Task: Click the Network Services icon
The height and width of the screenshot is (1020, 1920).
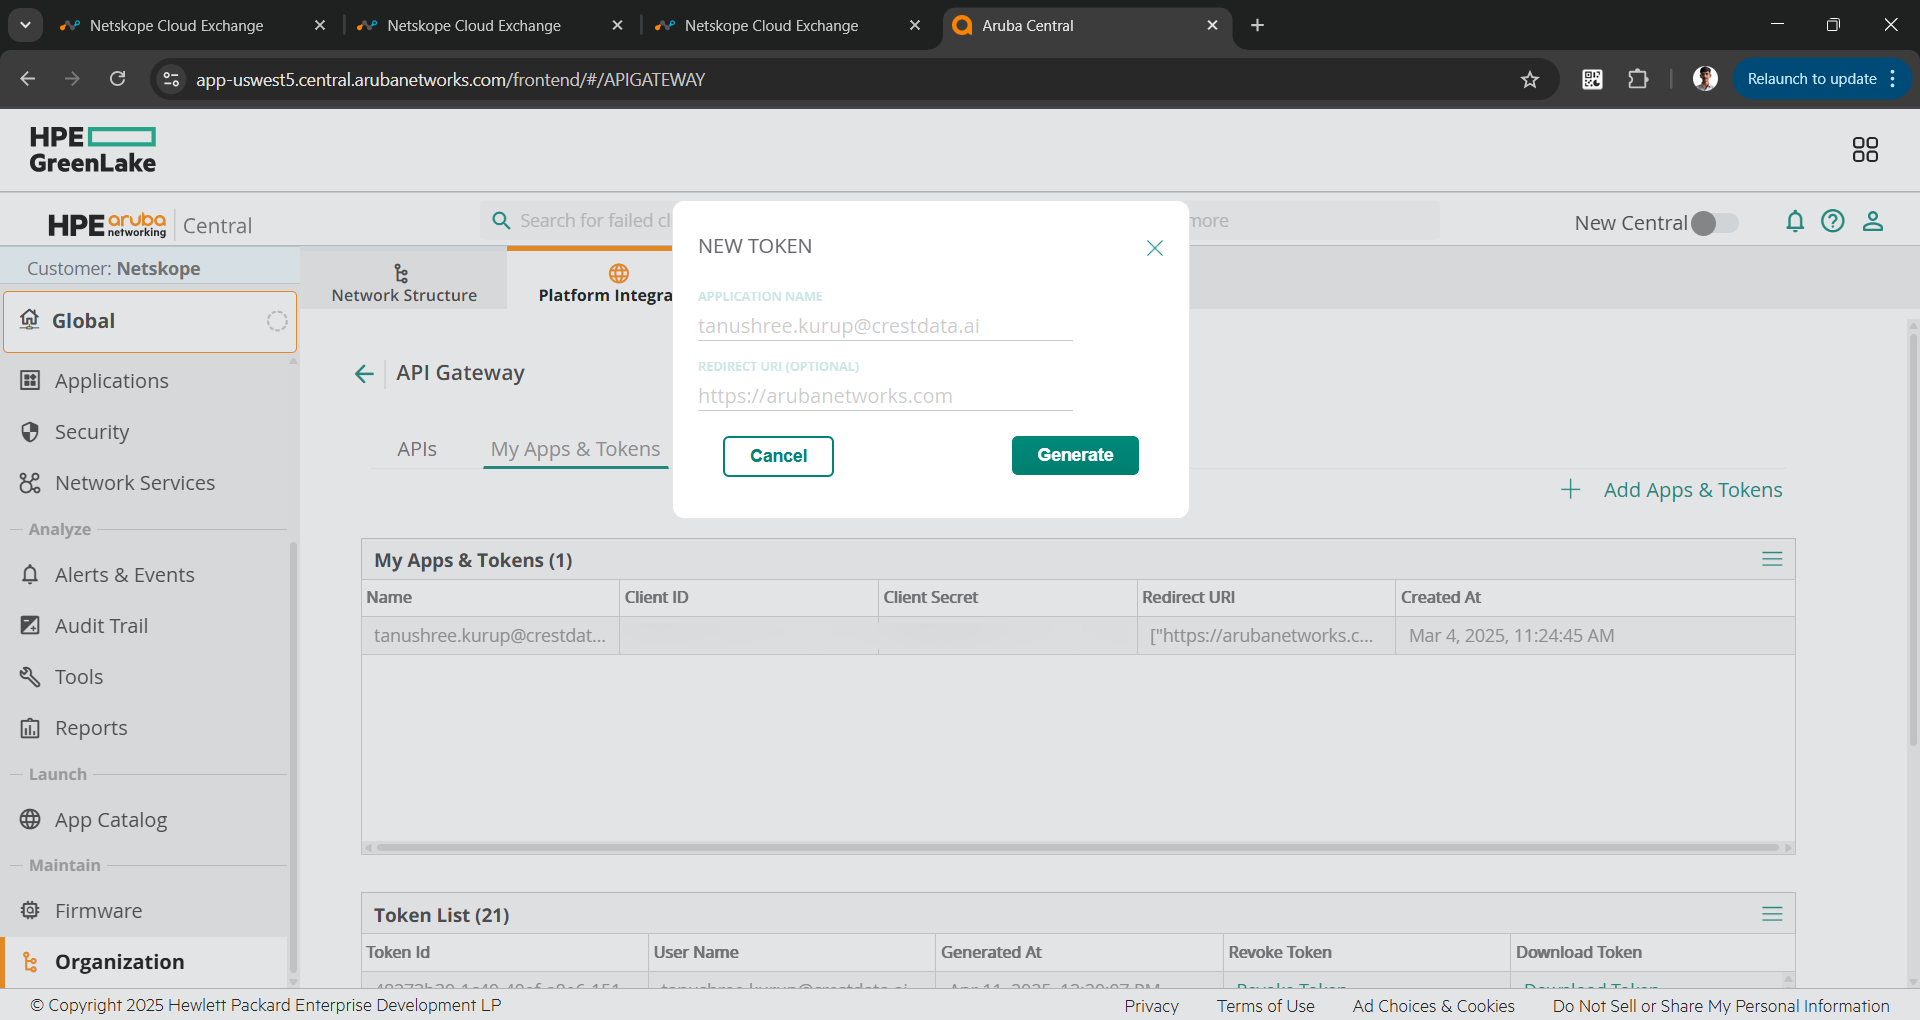Action: (x=30, y=483)
